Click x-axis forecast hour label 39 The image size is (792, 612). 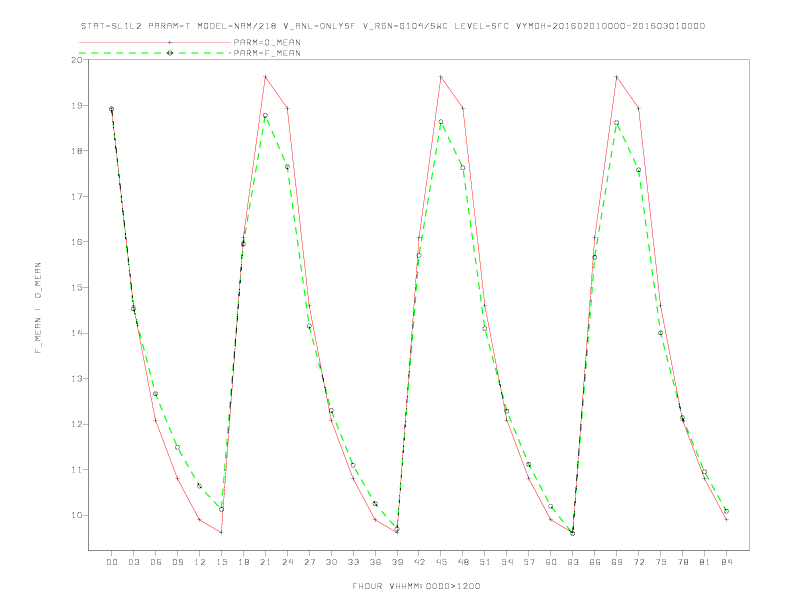click(x=397, y=562)
